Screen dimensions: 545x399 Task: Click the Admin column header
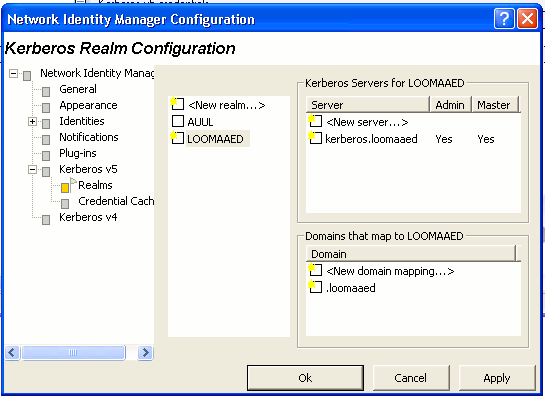pos(450,105)
